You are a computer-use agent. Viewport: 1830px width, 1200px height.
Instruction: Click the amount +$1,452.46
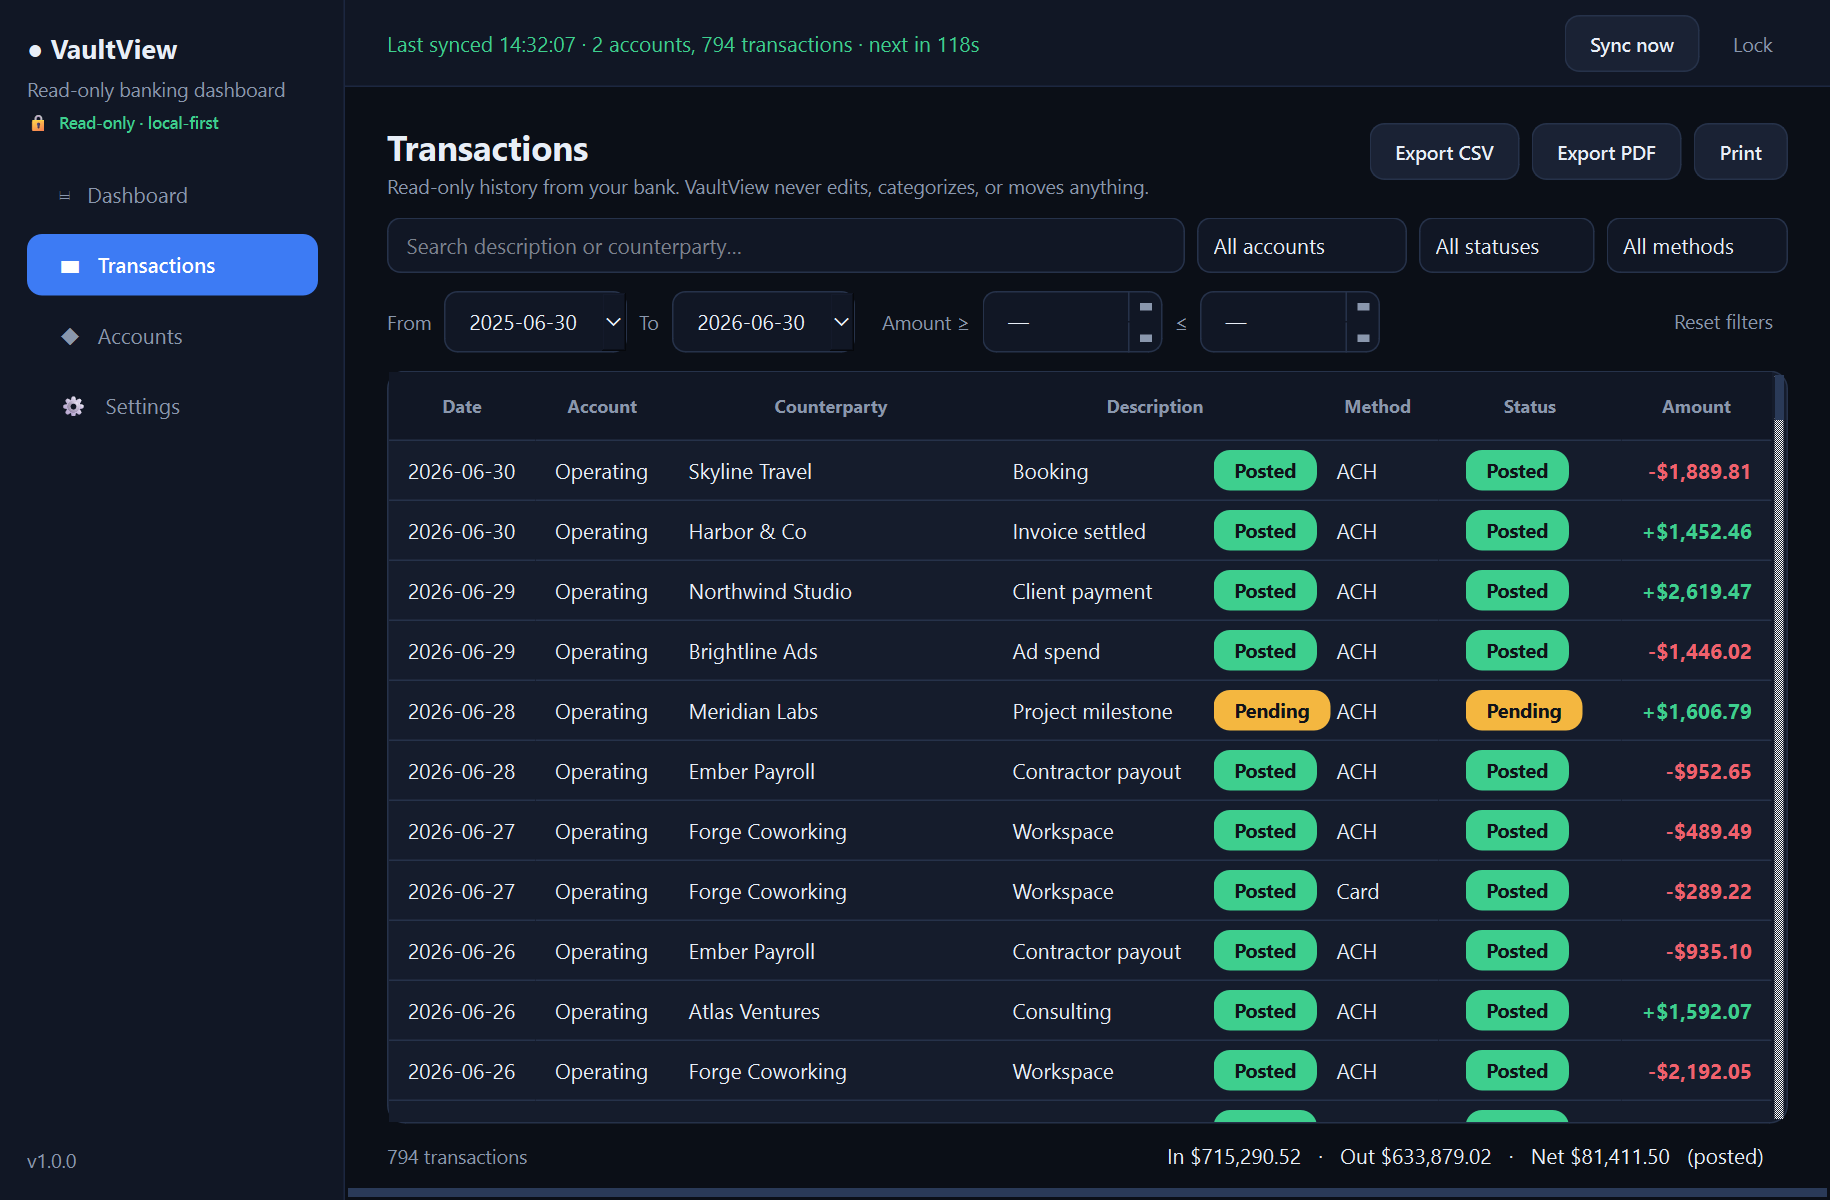1697,531
